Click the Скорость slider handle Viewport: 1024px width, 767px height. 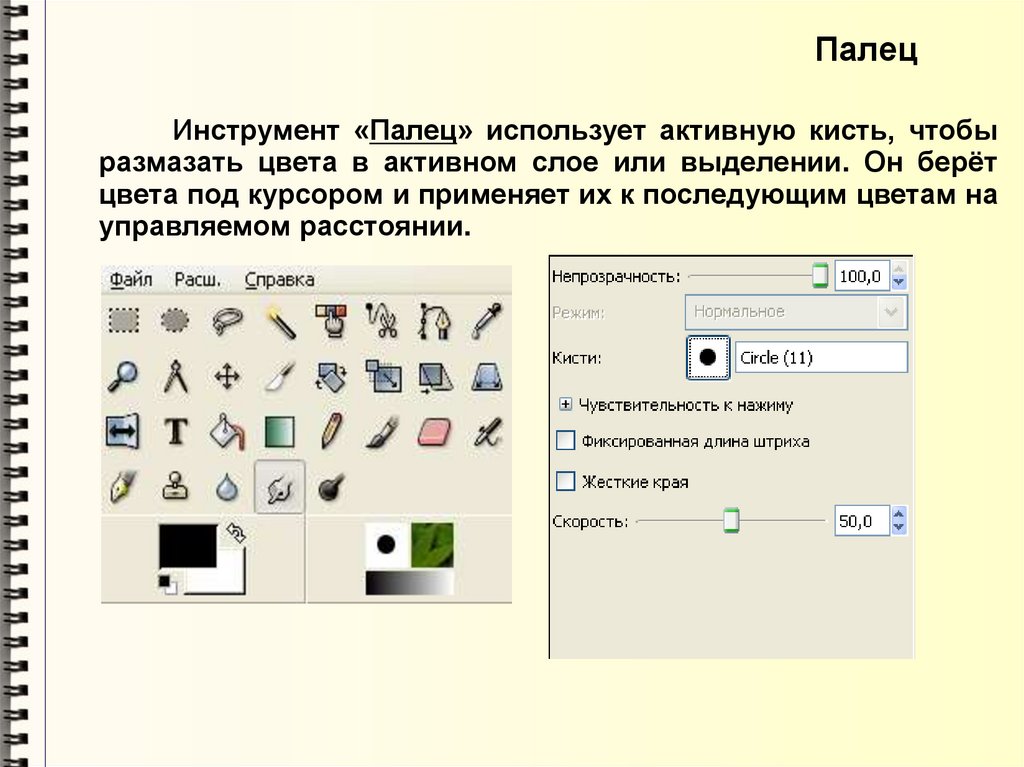pyautogui.click(x=731, y=521)
